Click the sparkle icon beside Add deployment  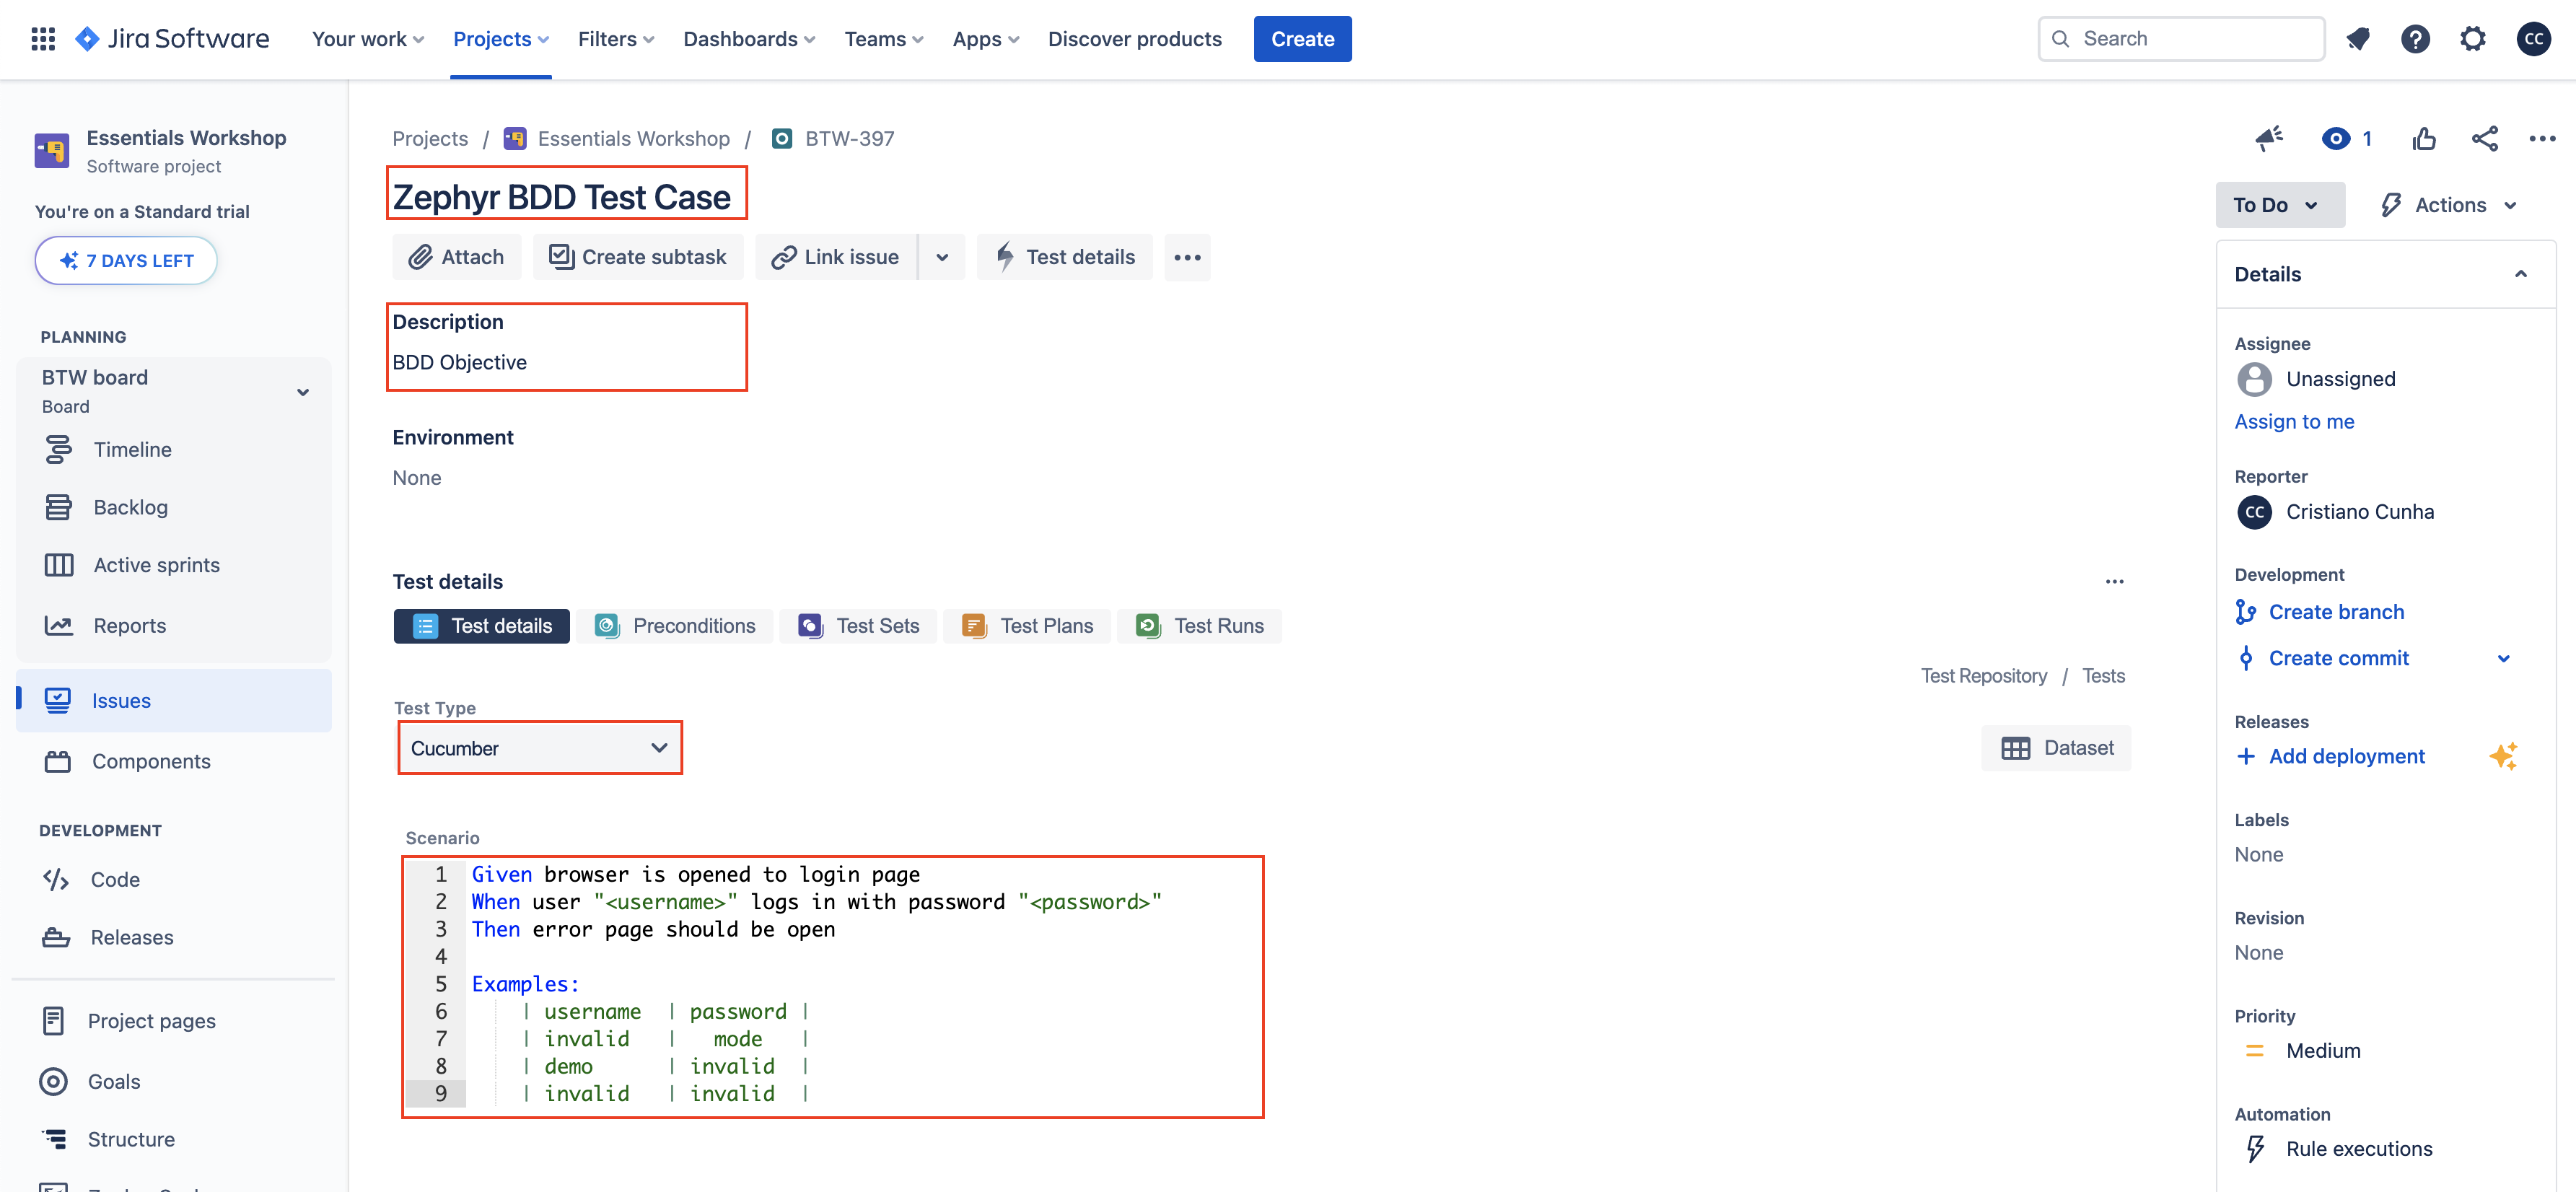click(x=2503, y=757)
